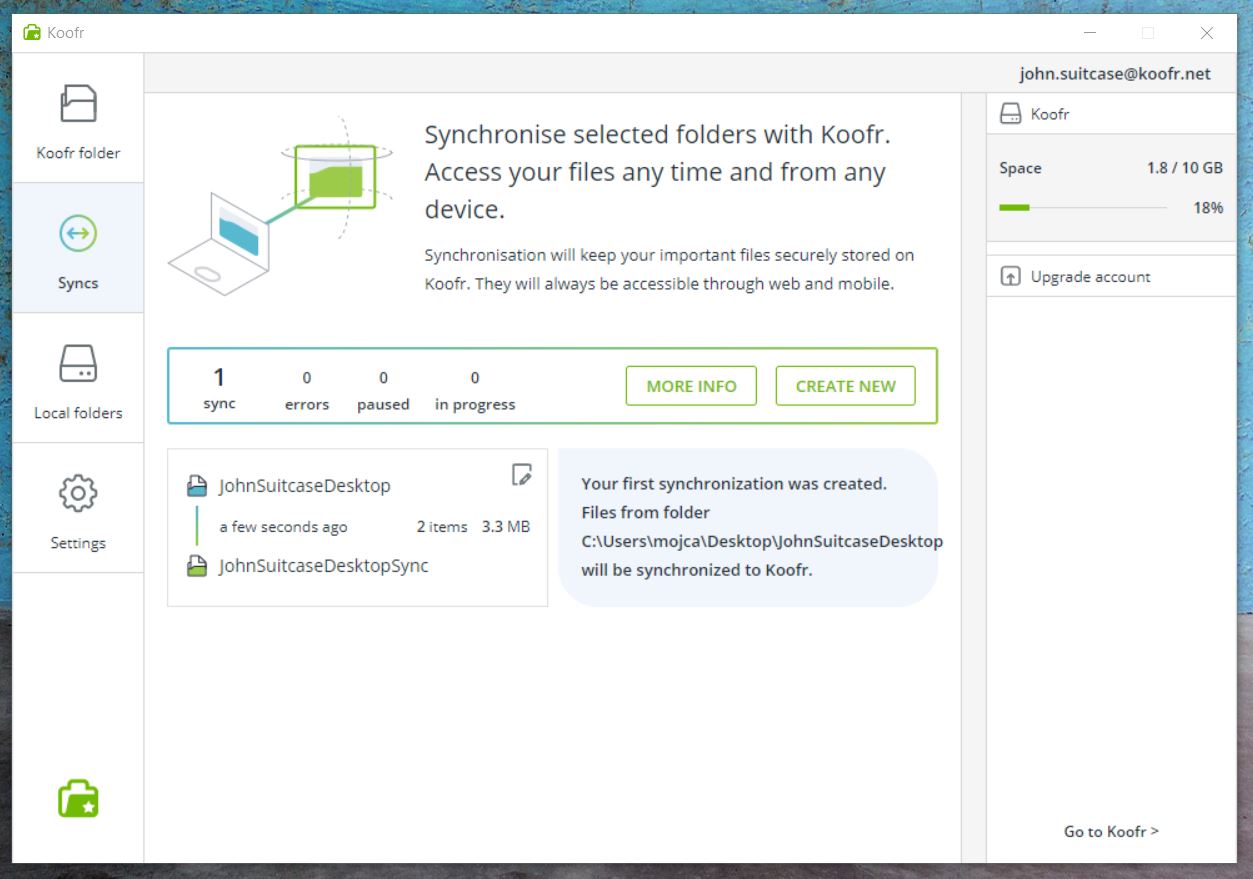Screen dimensions: 1253x879
Task: Close the Koofr window
Action: pyautogui.click(x=1206, y=33)
